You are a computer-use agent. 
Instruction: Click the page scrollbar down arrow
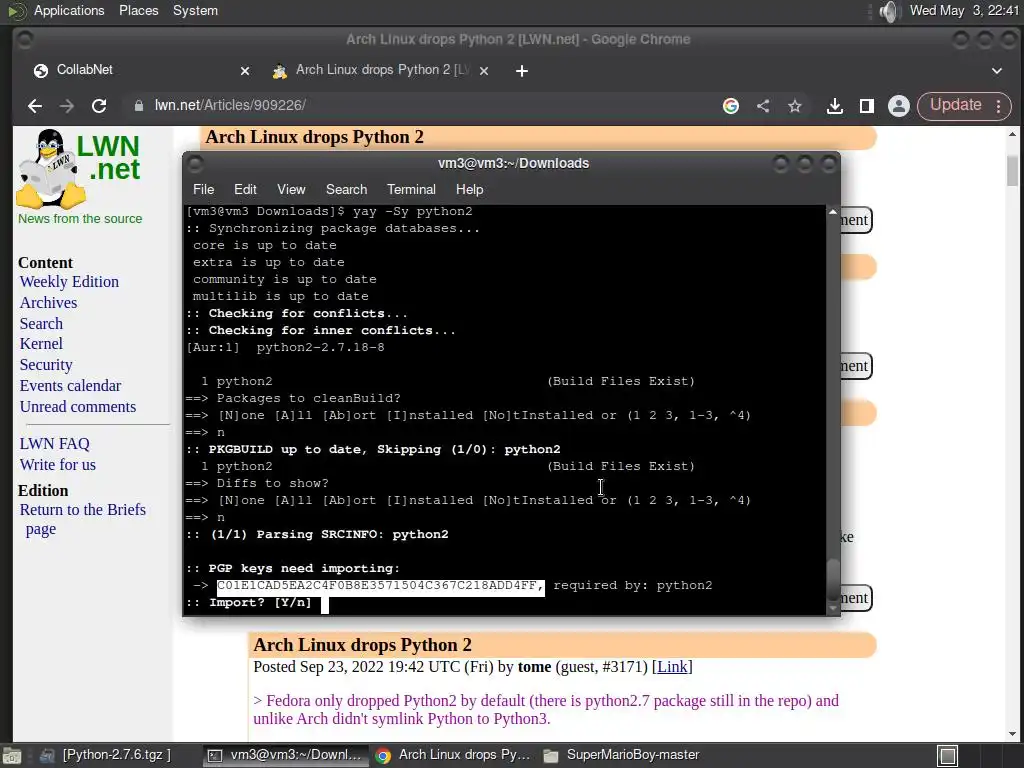1012,734
